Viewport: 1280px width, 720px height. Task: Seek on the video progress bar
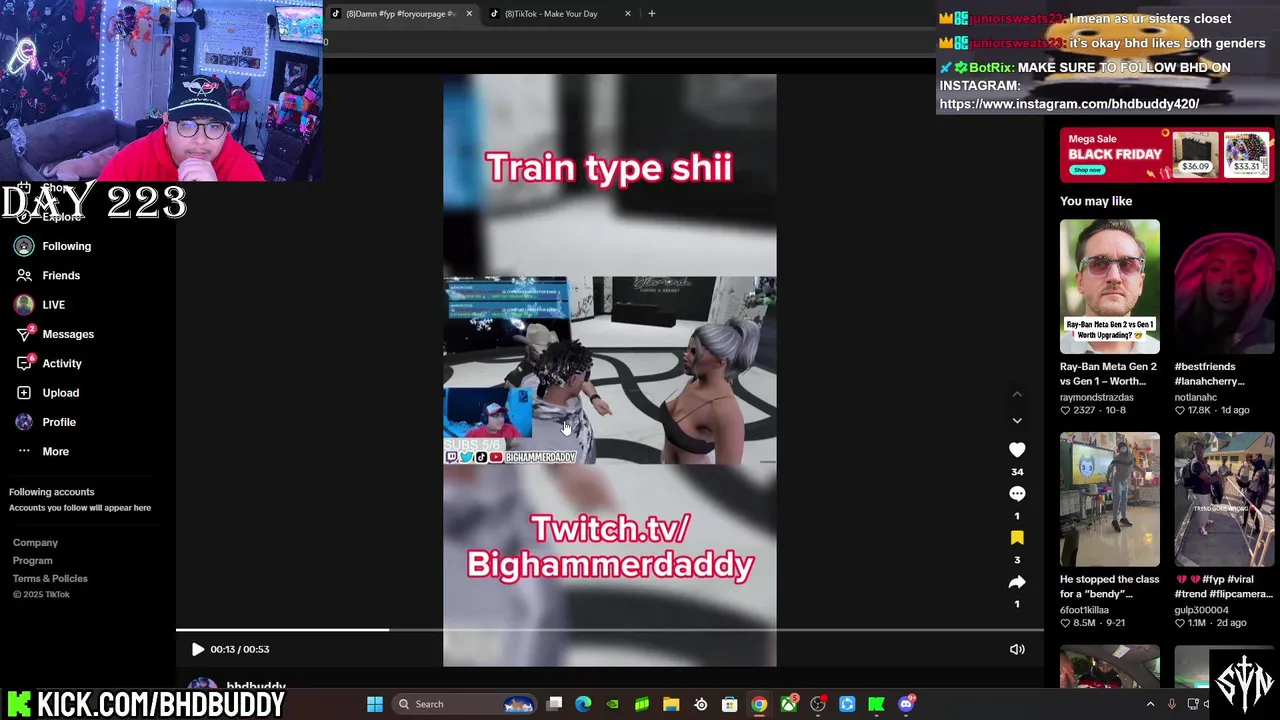(x=610, y=630)
